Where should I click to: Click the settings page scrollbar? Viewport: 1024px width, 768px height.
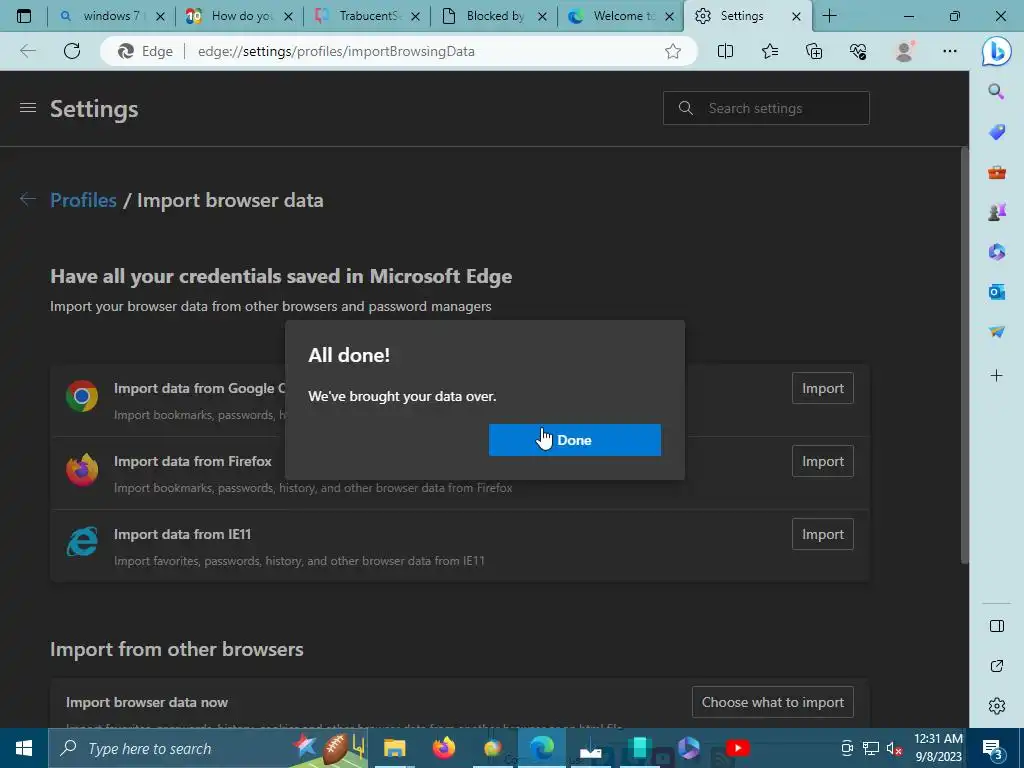965,356
